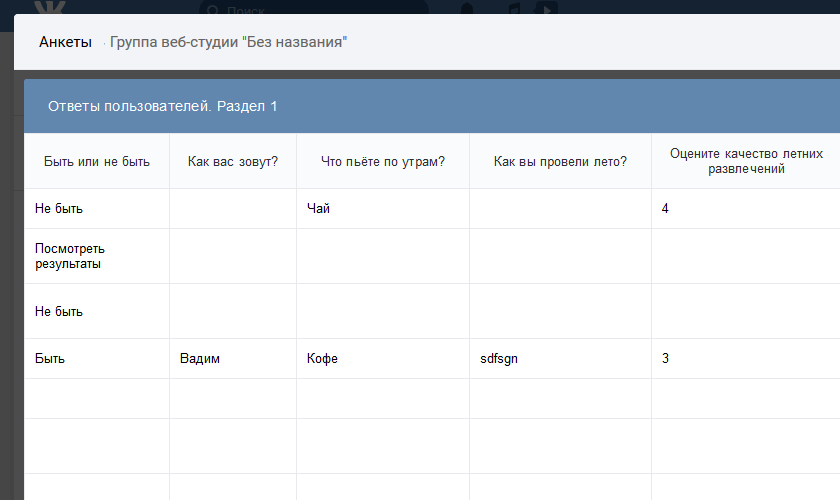This screenshot has width=840, height=500.
Task: Select Не быть cell below Посмотреть результаты
Action: pyautogui.click(x=96, y=311)
